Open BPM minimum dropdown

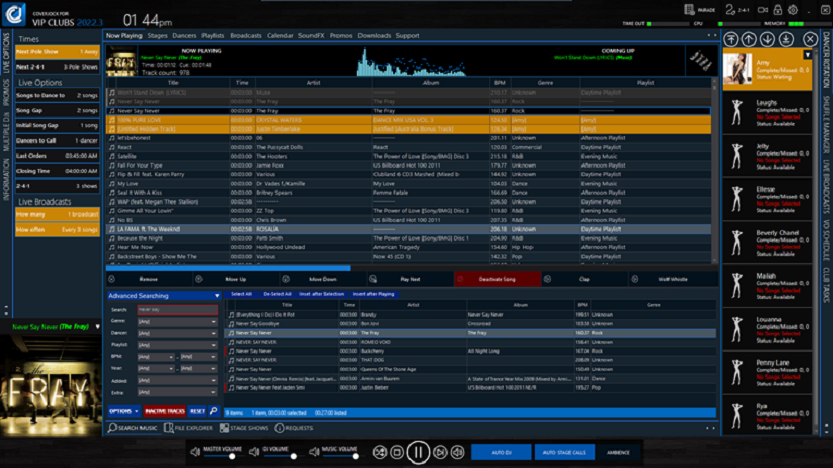(x=156, y=357)
